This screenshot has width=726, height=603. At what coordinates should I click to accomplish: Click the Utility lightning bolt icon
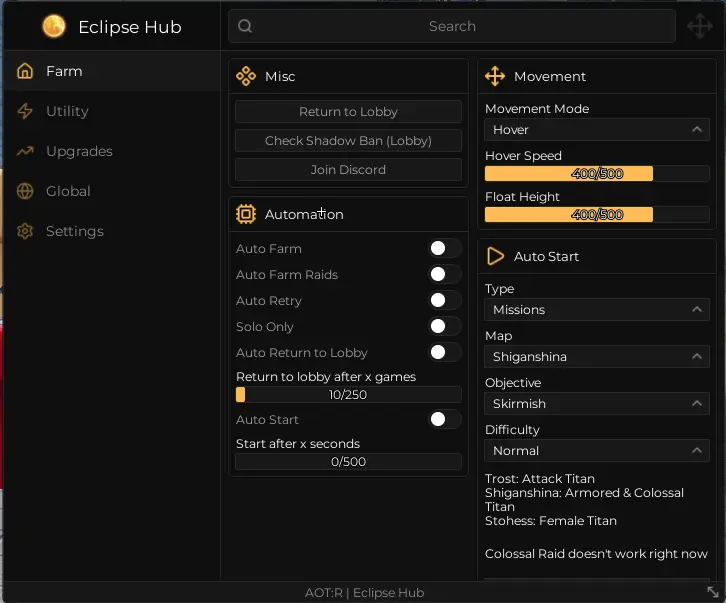25,111
